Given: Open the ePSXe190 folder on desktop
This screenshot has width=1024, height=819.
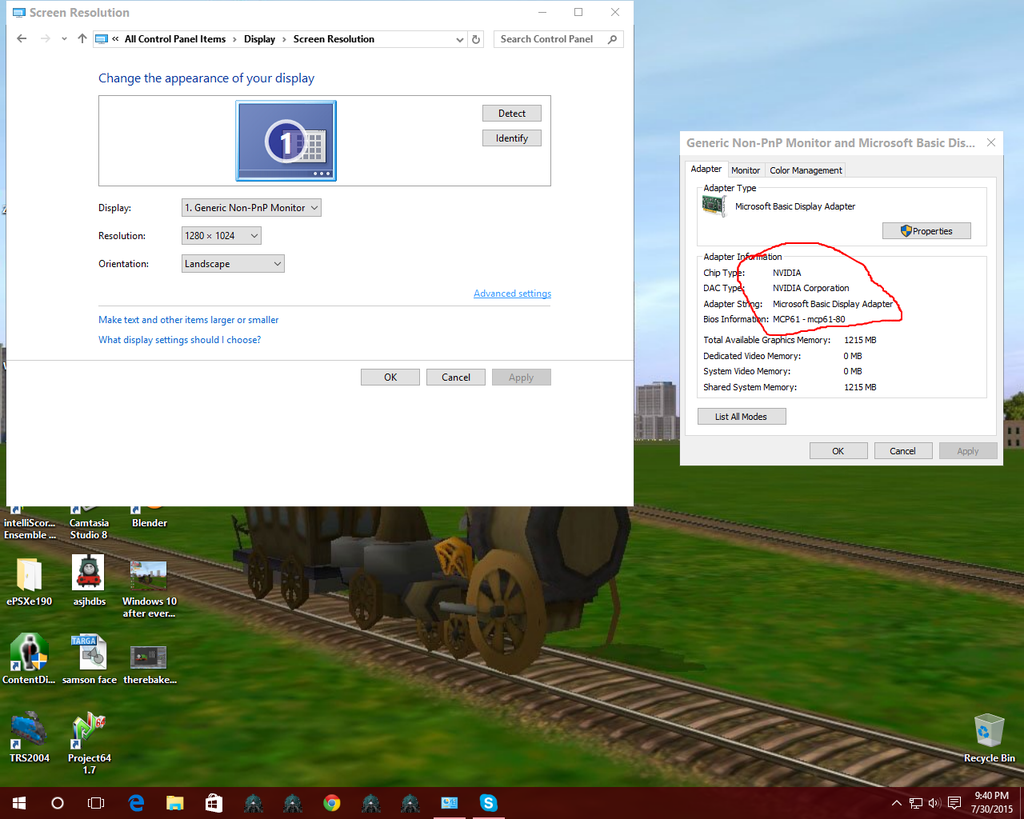Looking at the screenshot, I should pos(29,581).
